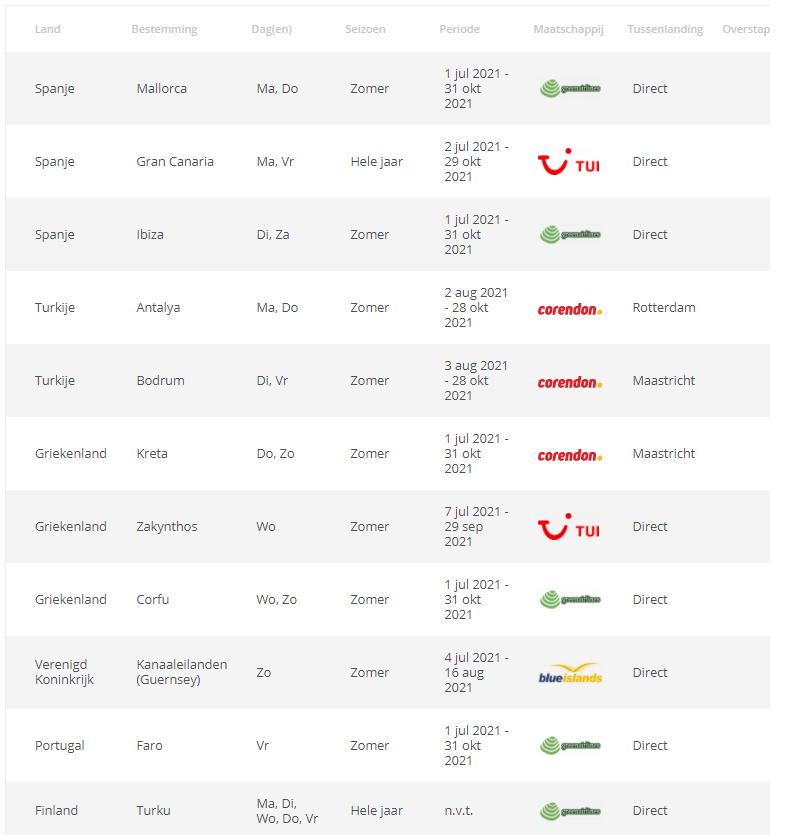Select the Corendon logo in the Antalya row
This screenshot has width=788, height=835.
point(569,309)
